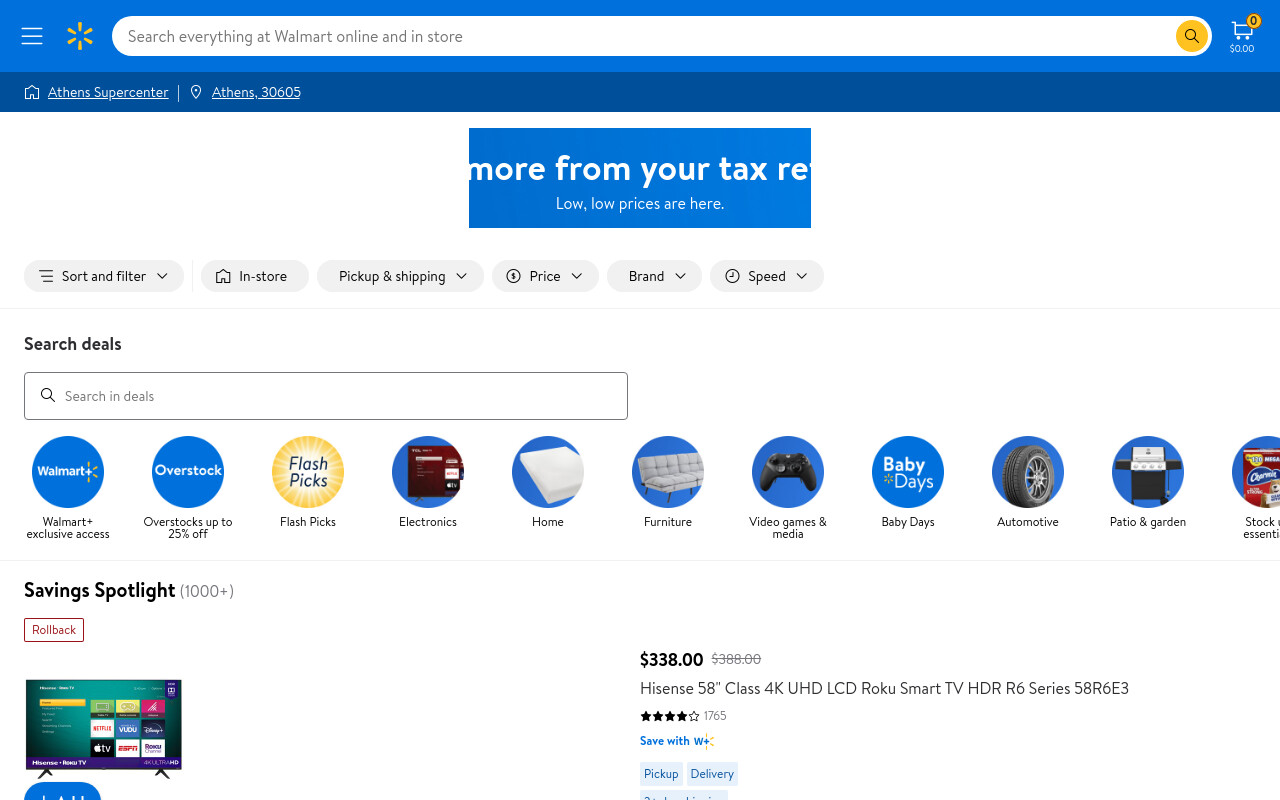Browse the Electronics deals category
Viewport: 1280px width, 800px height.
point(428,482)
